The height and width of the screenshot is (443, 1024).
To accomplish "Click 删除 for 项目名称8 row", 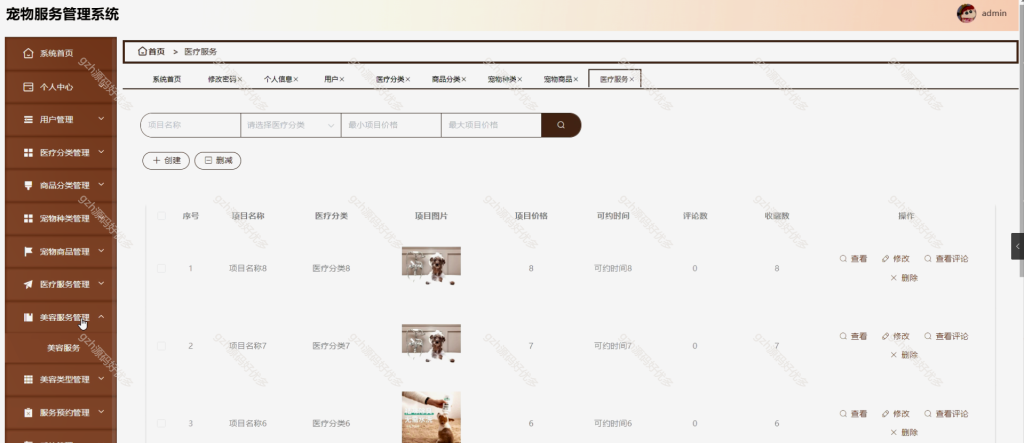I will click(x=904, y=278).
